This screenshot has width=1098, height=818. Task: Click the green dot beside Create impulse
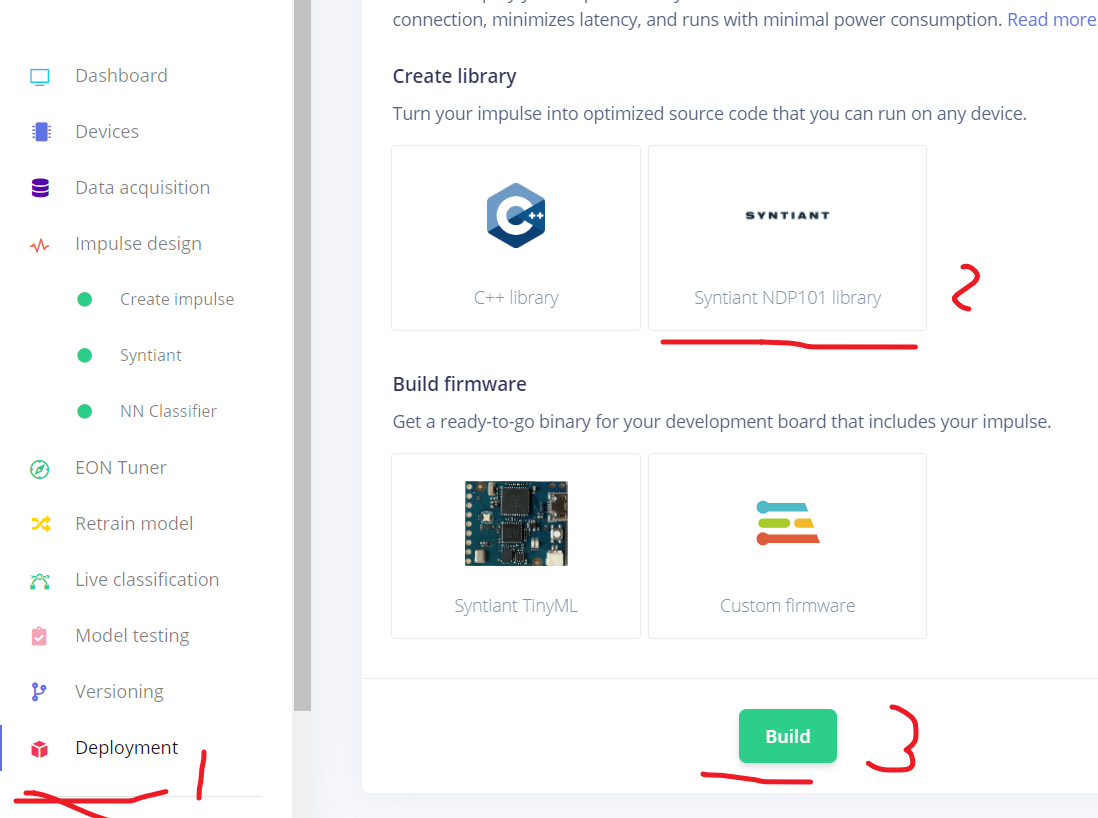pos(85,300)
